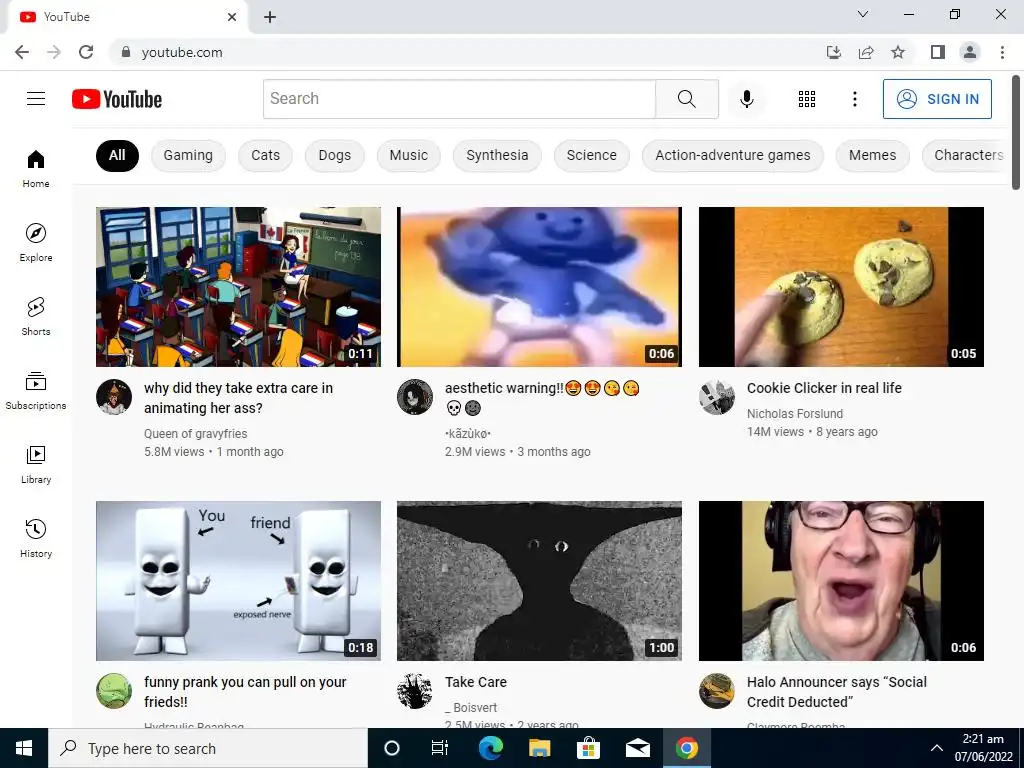Open cookie video thumbnail
This screenshot has height=768, width=1024.
tap(841, 287)
